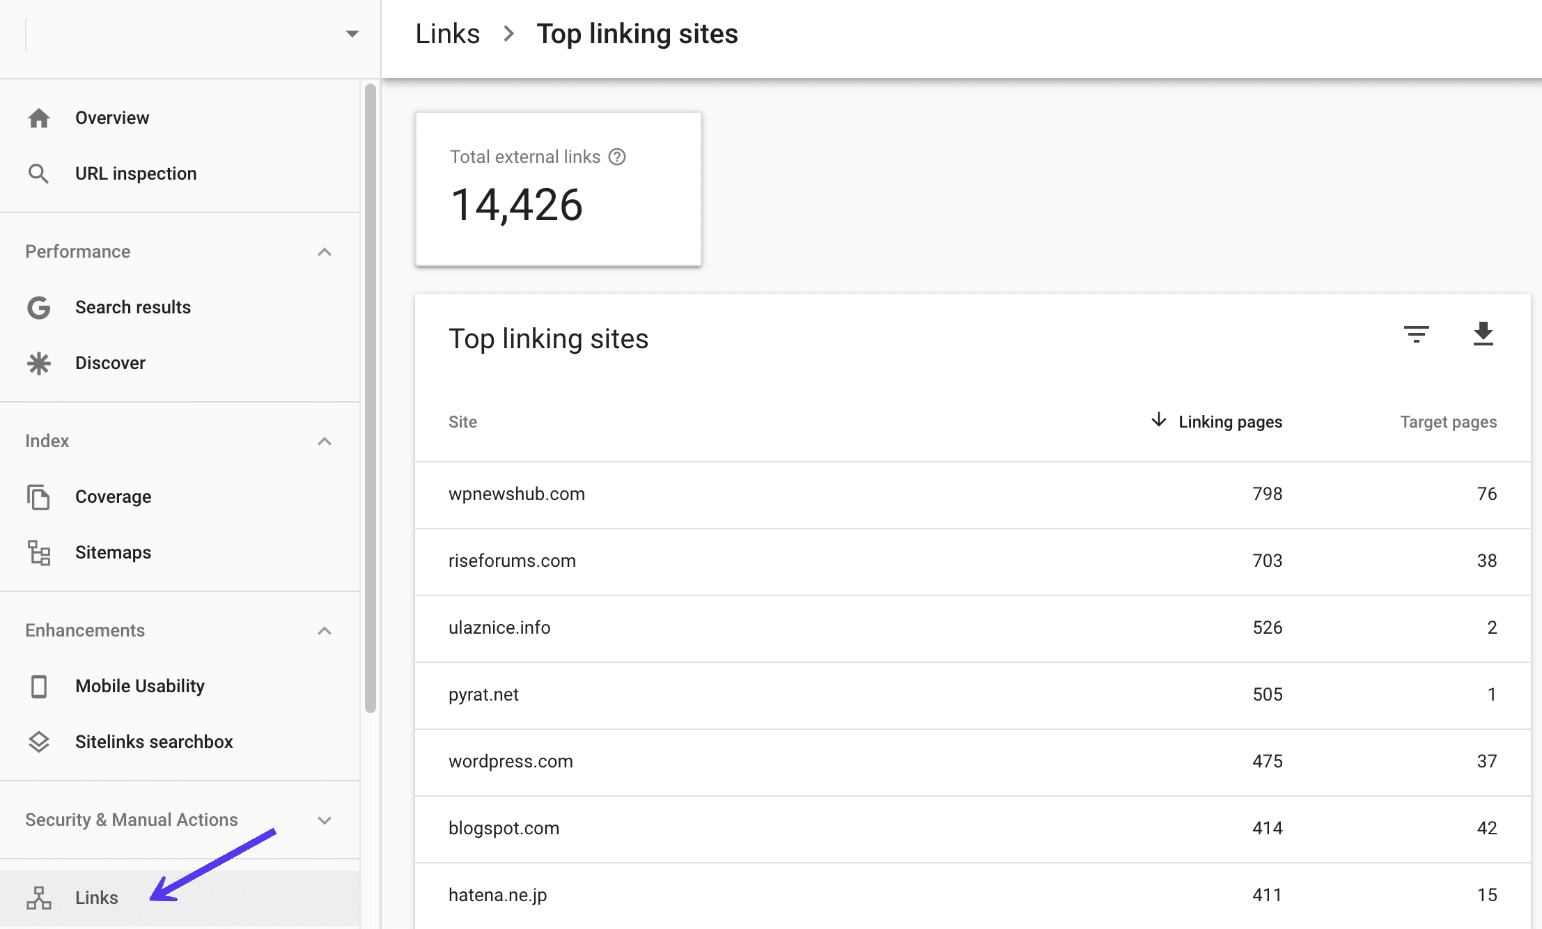
Task: Open the filter icon on Top linking sites
Action: 1416,334
